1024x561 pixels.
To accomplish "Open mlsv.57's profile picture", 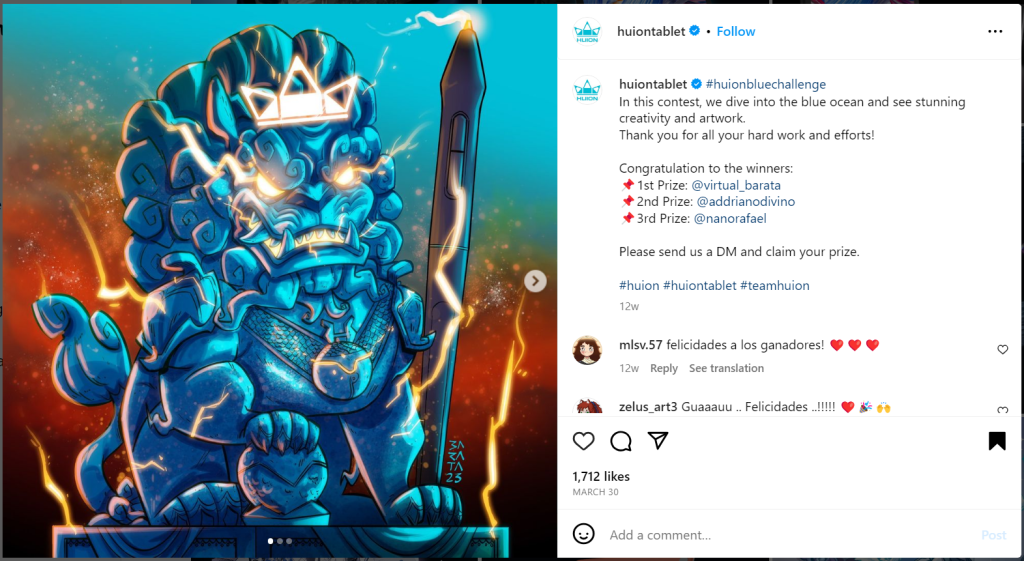I will (586, 350).
